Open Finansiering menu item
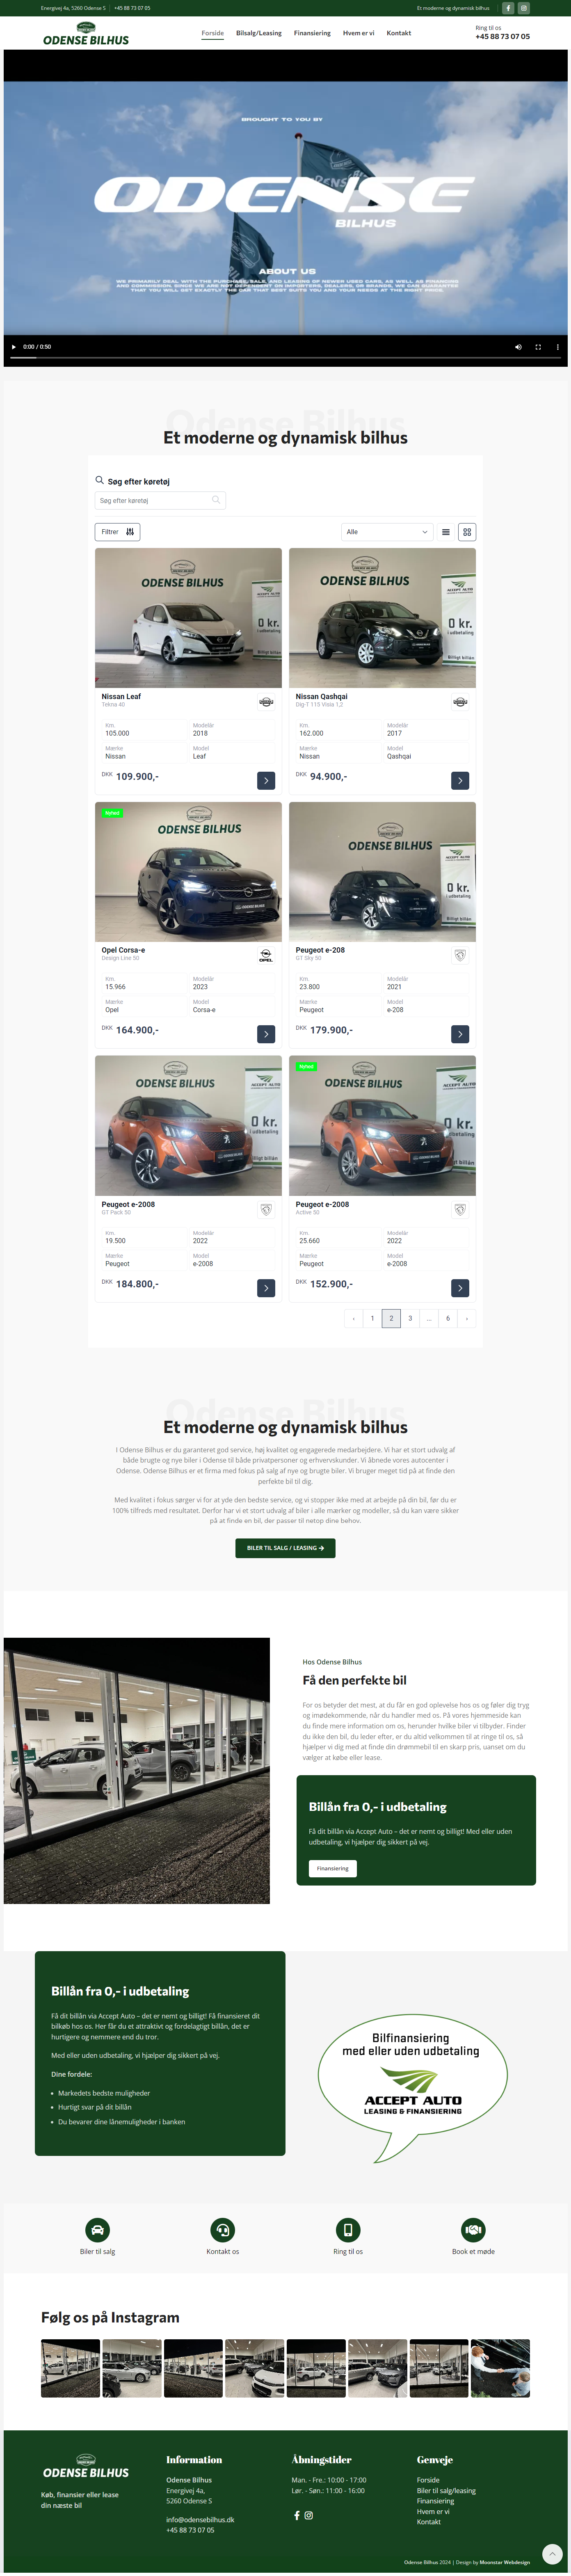This screenshot has height=2576, width=571. coord(312,33)
